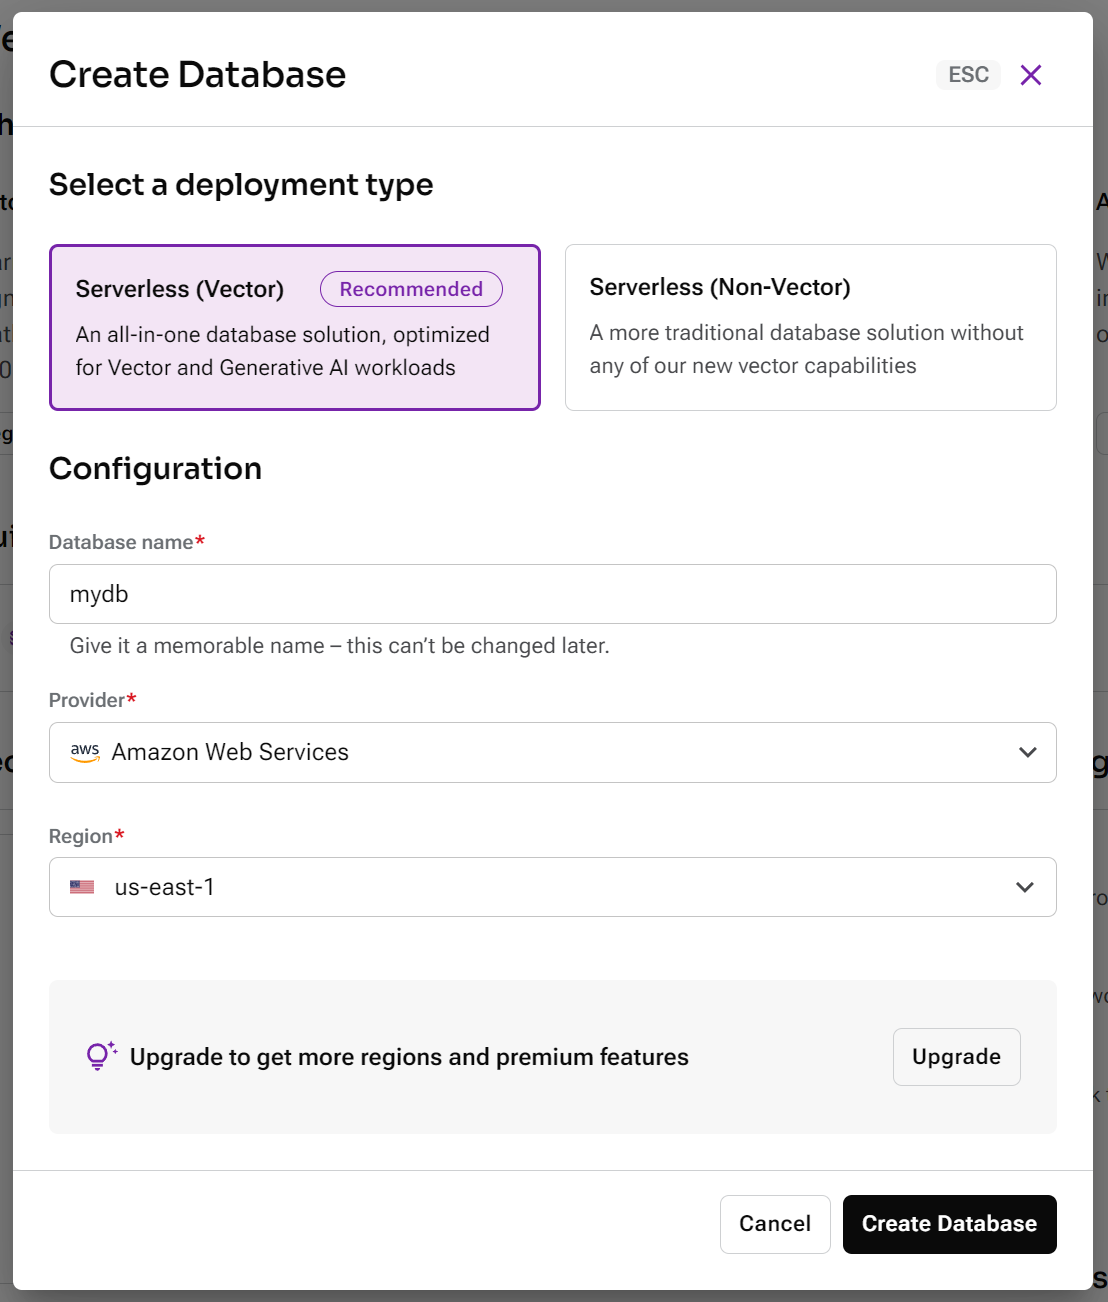Click the Recommended badge
This screenshot has width=1108, height=1302.
tap(411, 289)
